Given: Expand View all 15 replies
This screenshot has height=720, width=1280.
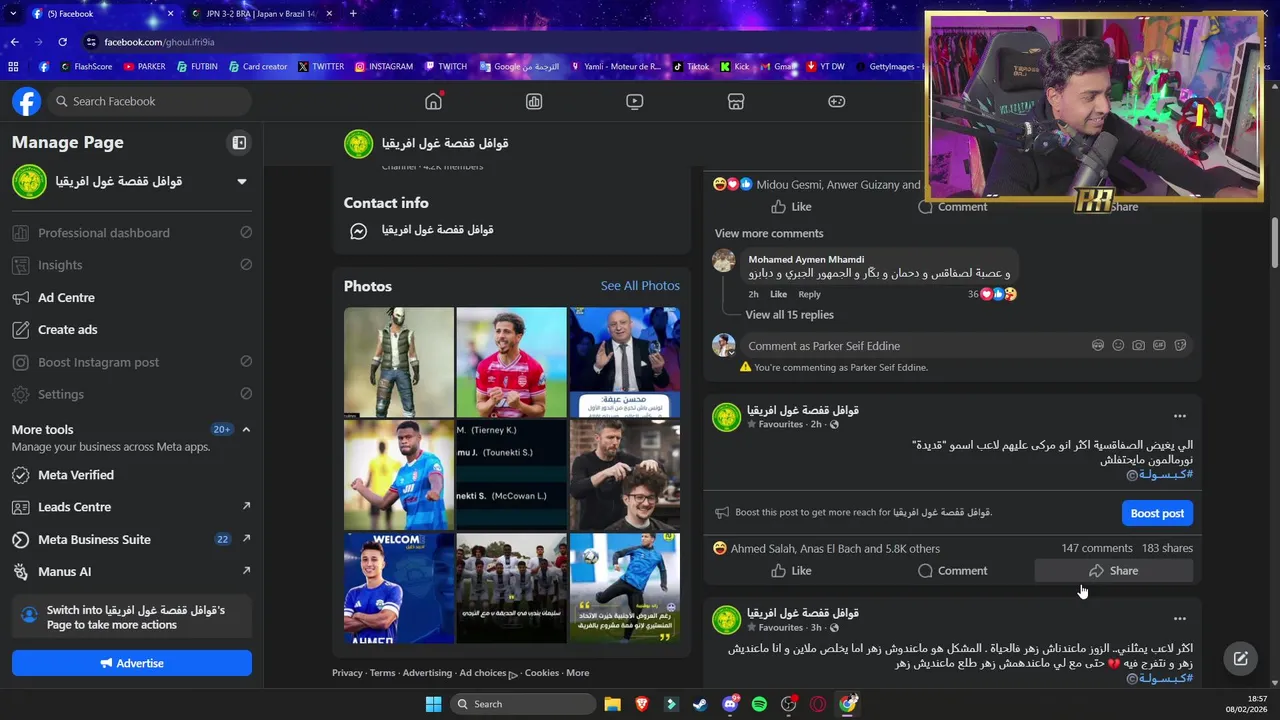Looking at the screenshot, I should 789,315.
